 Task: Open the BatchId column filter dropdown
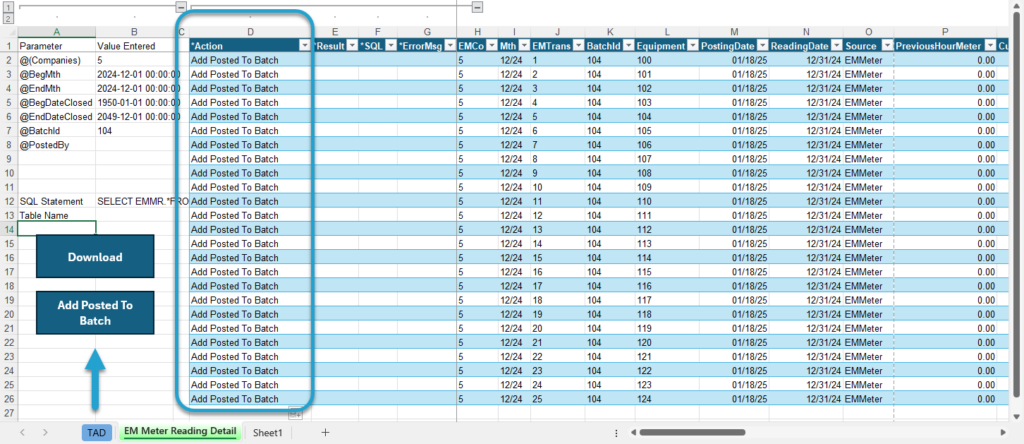pos(628,46)
